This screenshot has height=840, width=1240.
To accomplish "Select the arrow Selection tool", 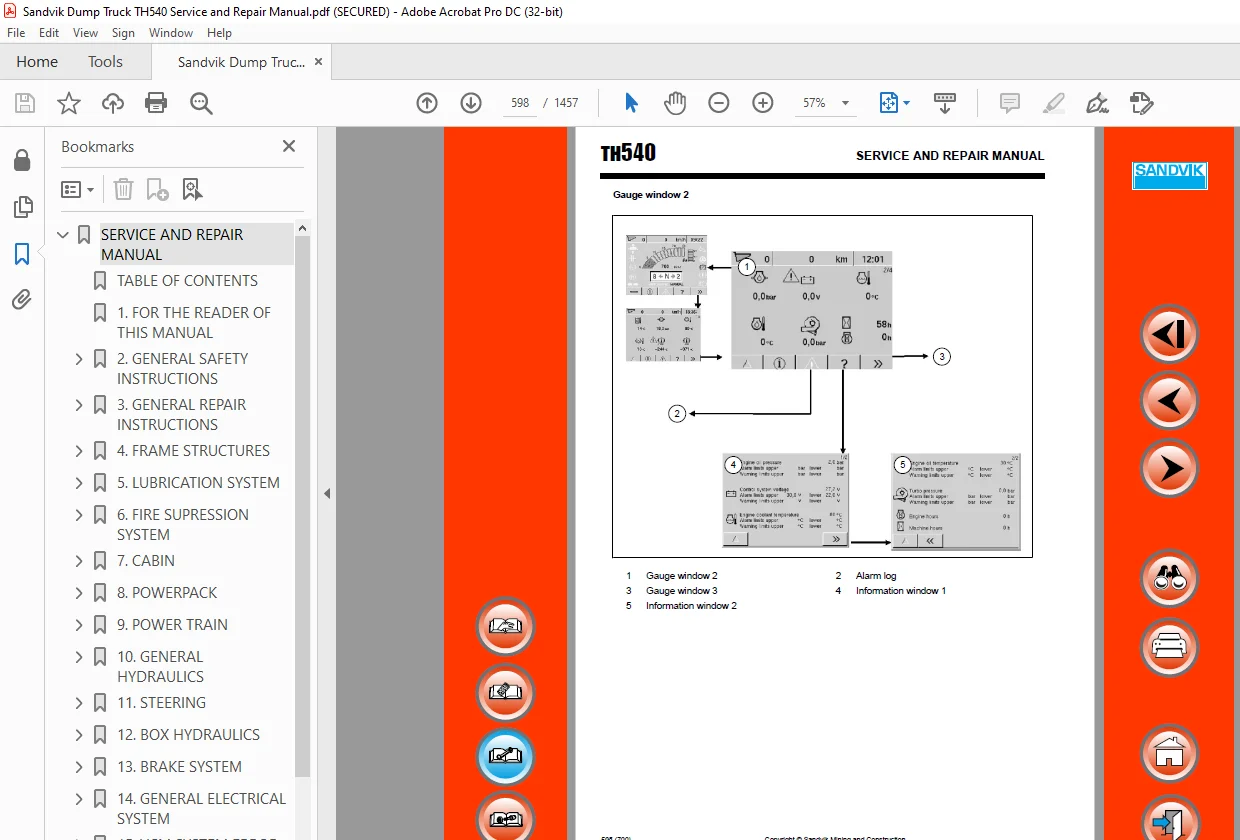I will 631,103.
